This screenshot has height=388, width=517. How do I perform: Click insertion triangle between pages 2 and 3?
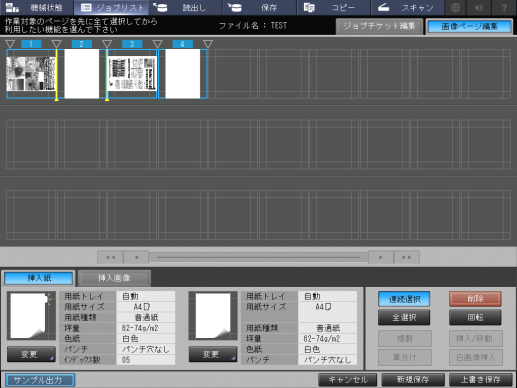click(x=107, y=44)
